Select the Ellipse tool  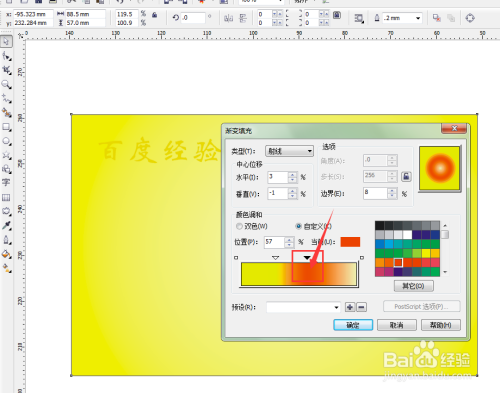click(x=6, y=141)
